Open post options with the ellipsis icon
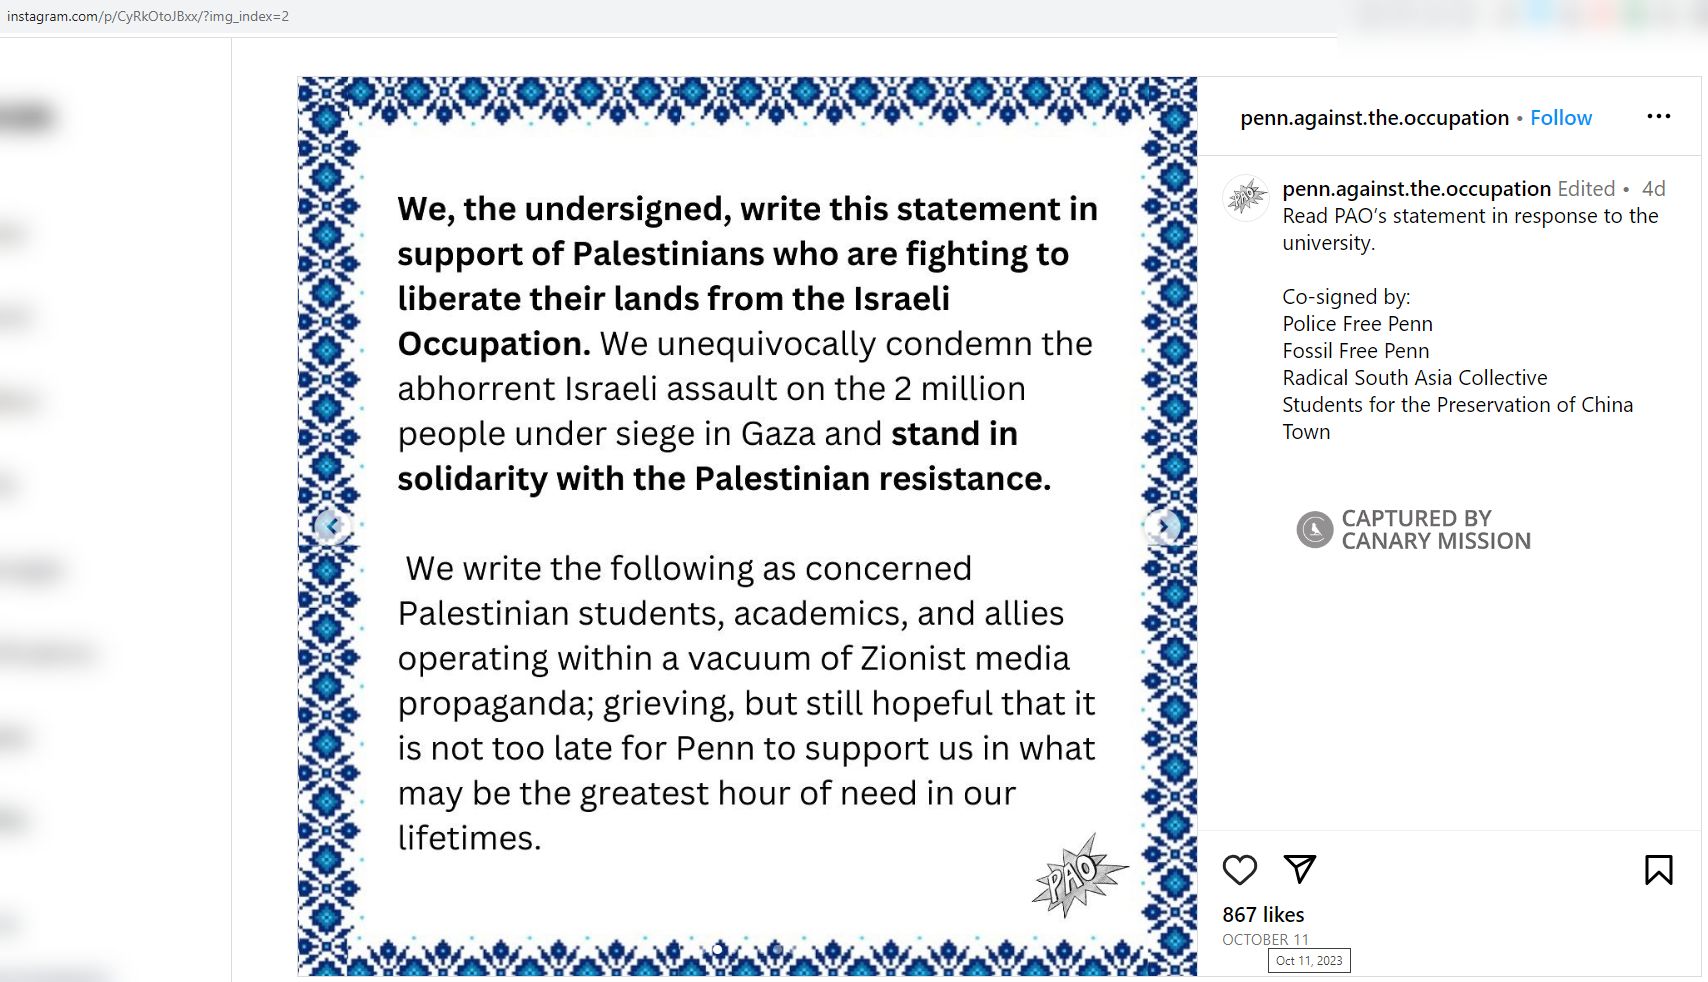This screenshot has height=982, width=1708. point(1658,117)
